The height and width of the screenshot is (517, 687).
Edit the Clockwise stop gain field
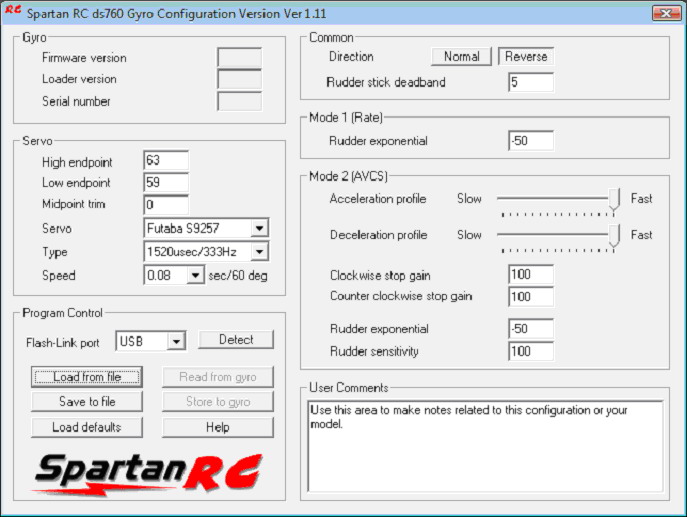[x=531, y=275]
